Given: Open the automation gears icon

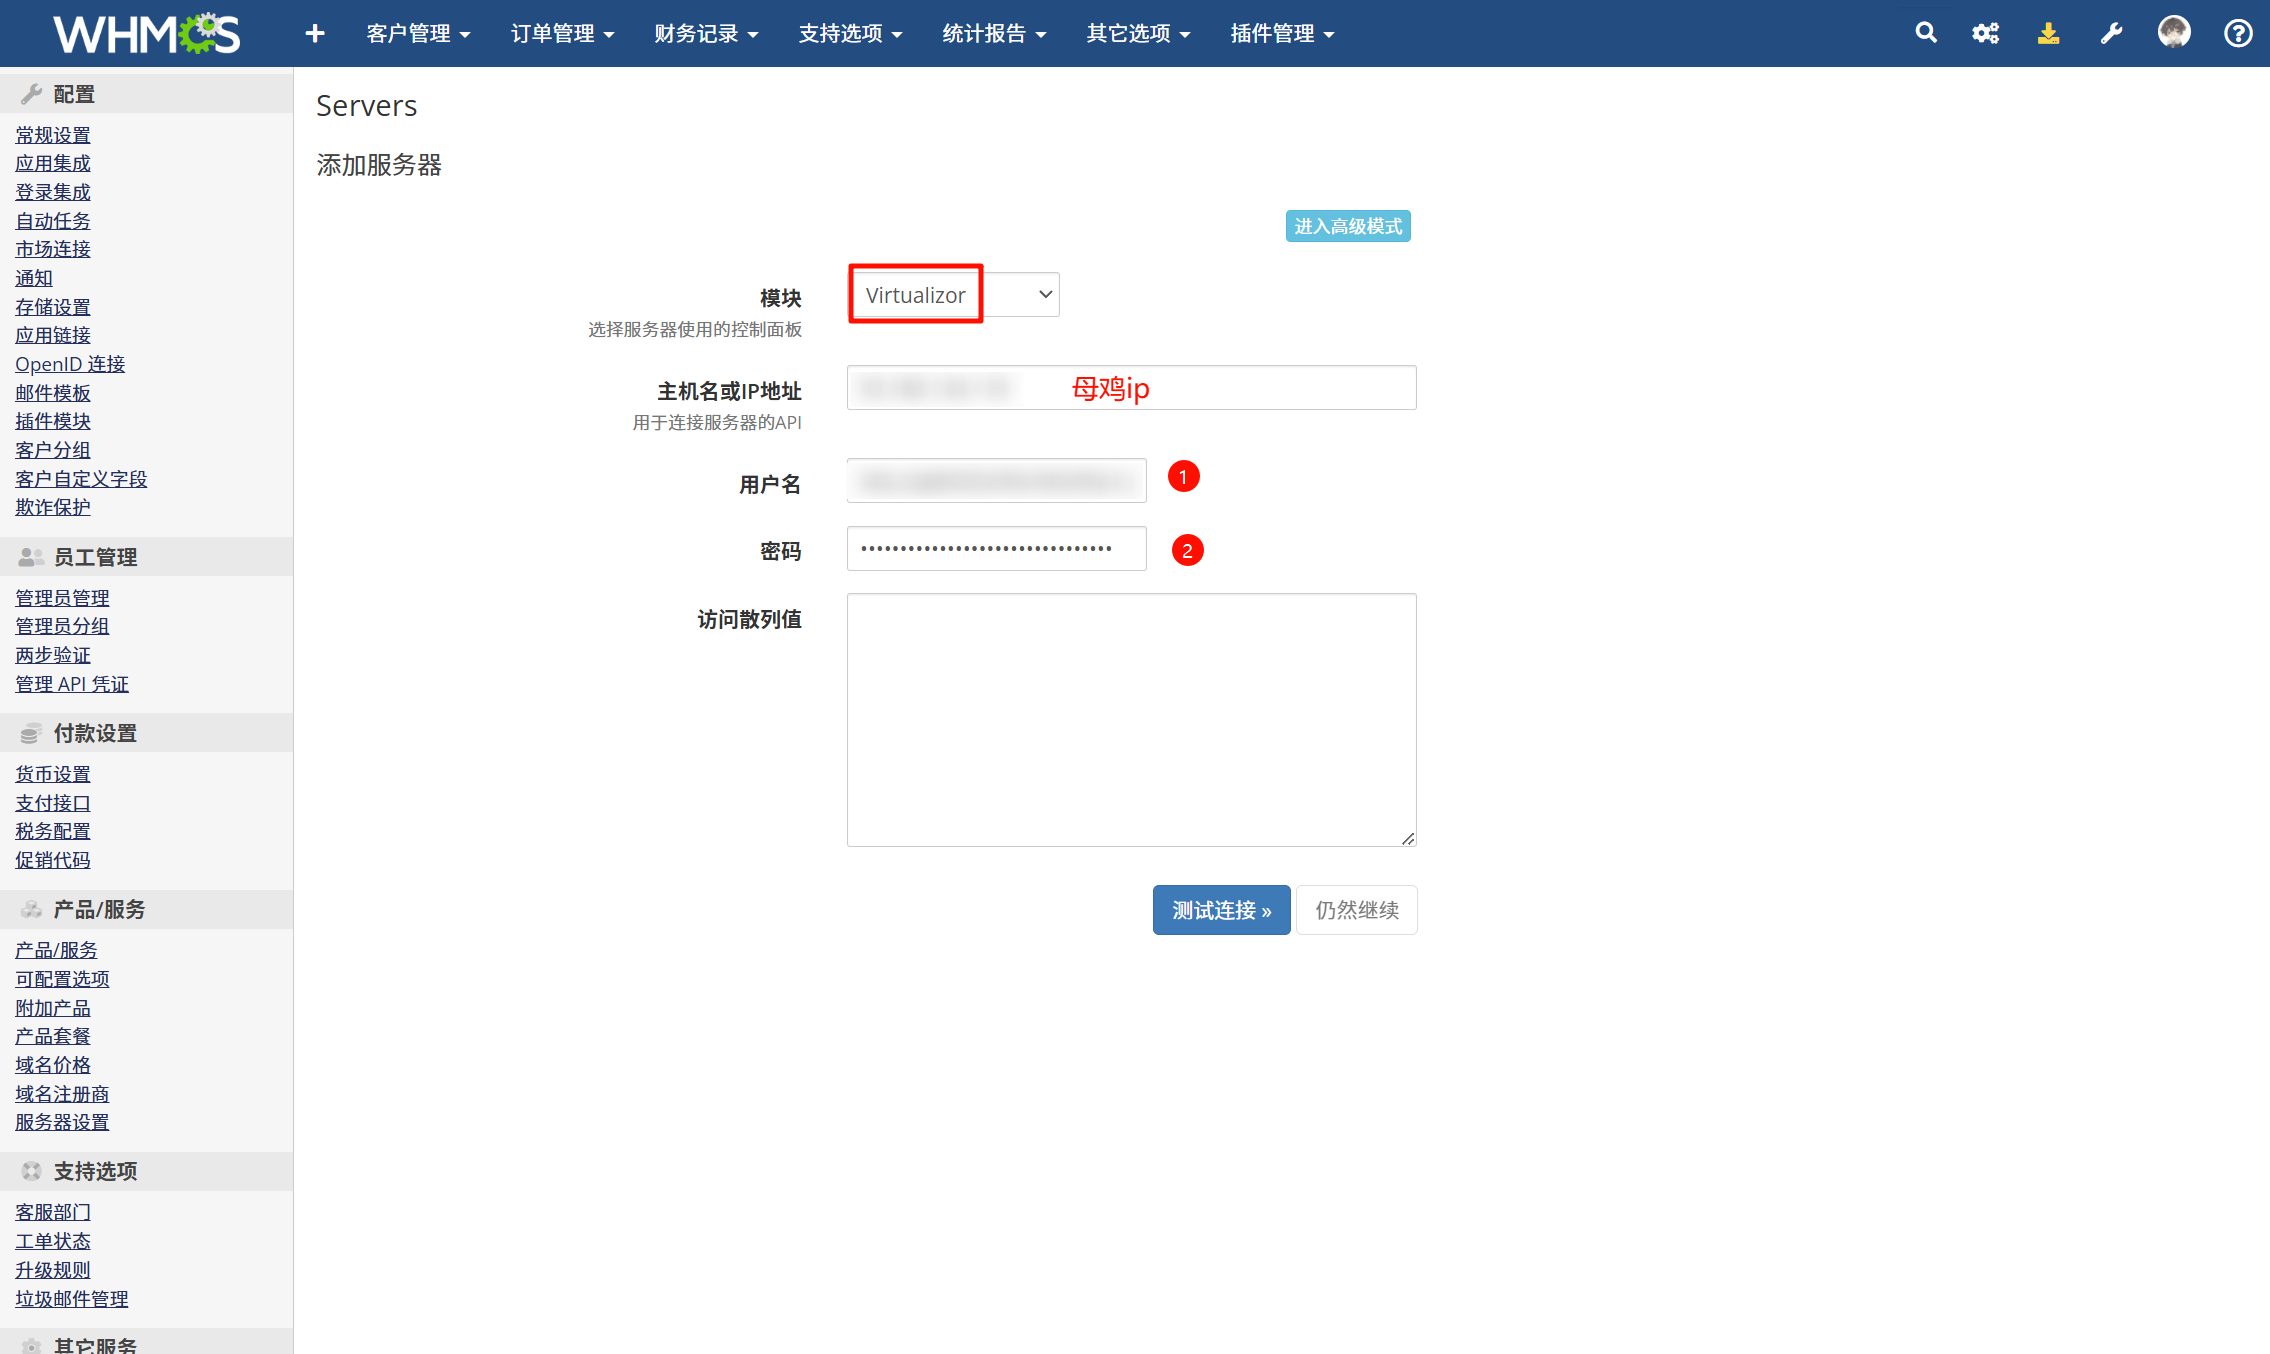Looking at the screenshot, I should tap(1985, 33).
